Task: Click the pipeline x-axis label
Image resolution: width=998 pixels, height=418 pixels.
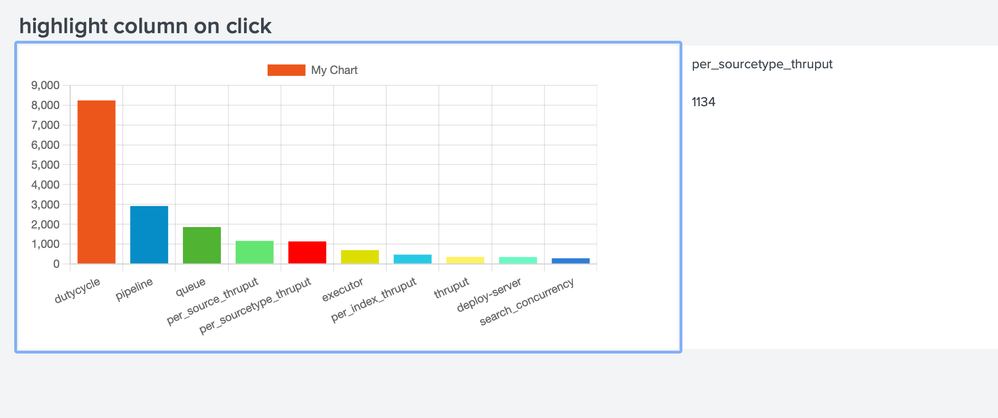Action: 134,289
